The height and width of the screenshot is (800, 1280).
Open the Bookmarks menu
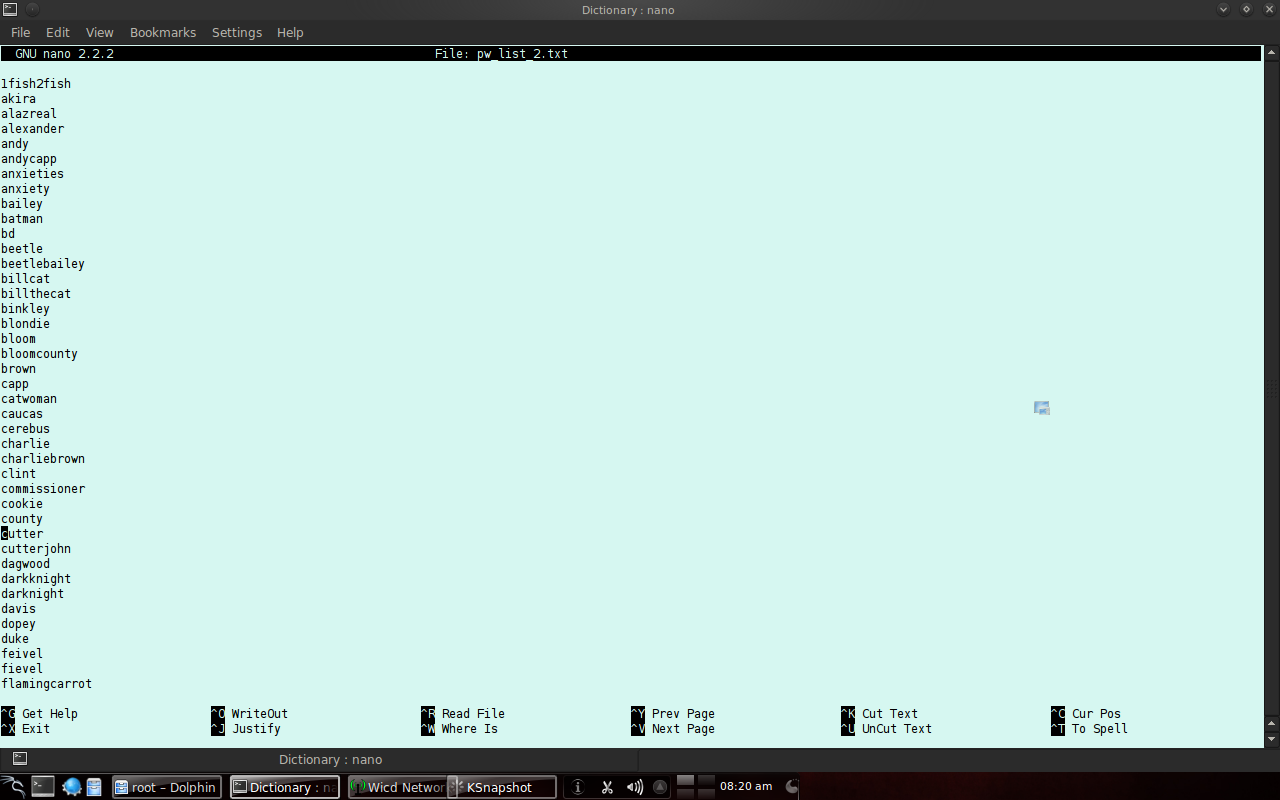coord(163,32)
